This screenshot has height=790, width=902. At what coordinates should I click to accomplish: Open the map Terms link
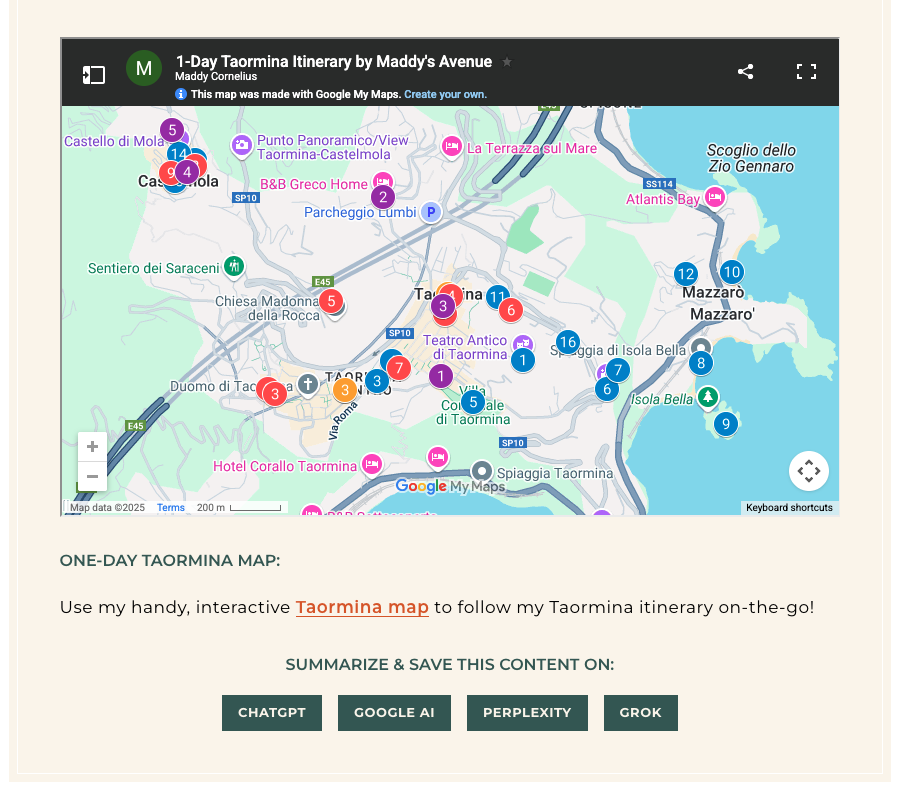click(171, 508)
